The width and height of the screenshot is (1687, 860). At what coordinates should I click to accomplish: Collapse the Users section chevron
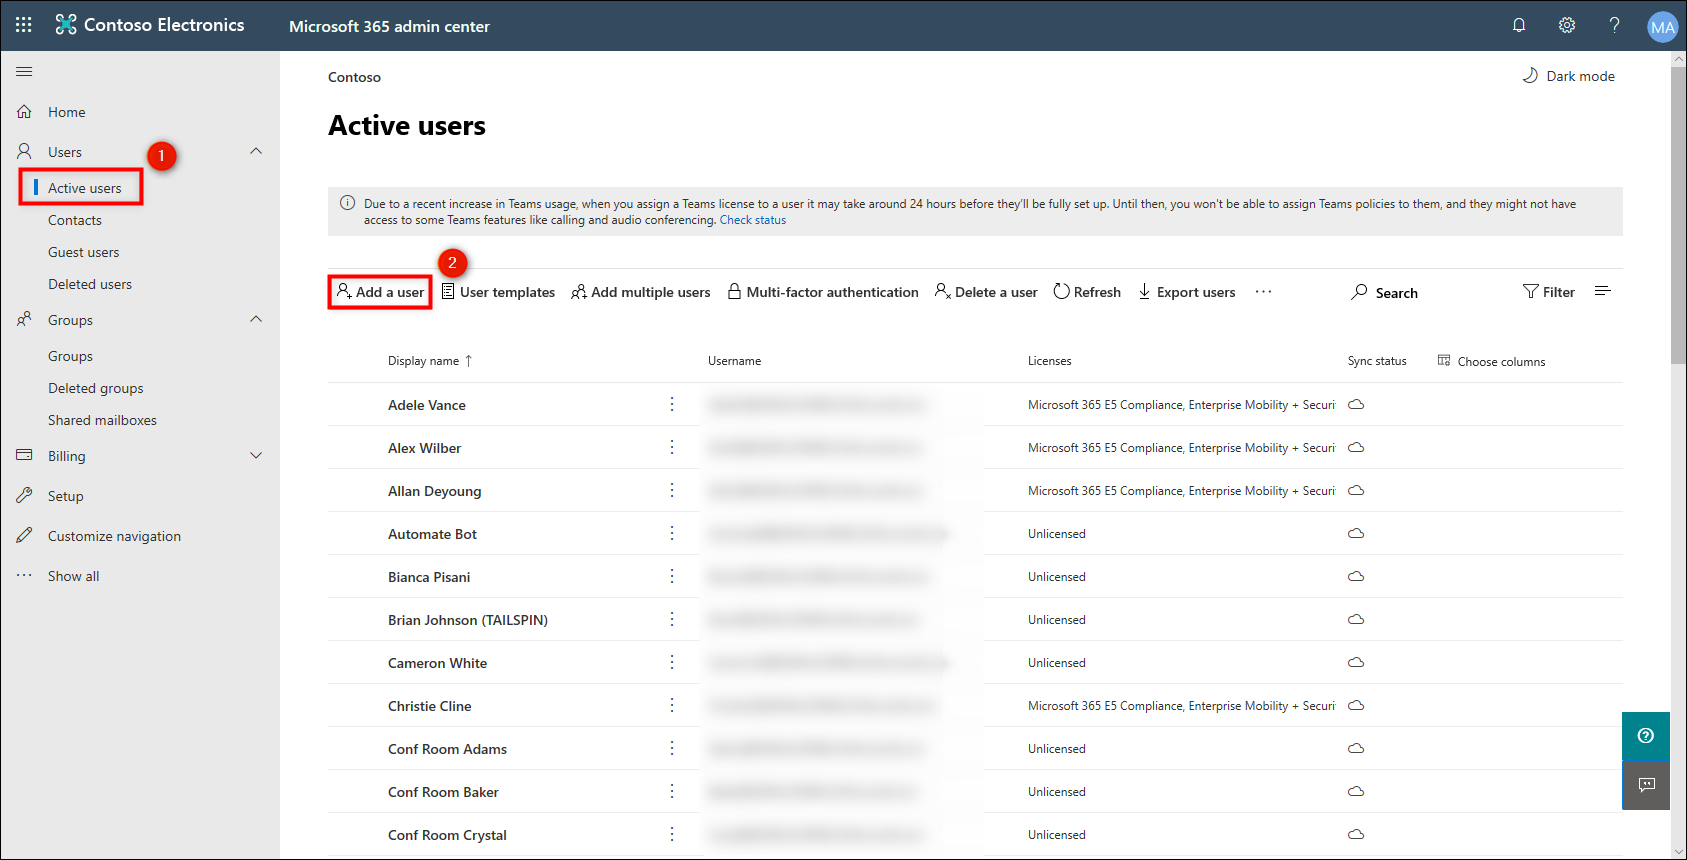tap(256, 151)
